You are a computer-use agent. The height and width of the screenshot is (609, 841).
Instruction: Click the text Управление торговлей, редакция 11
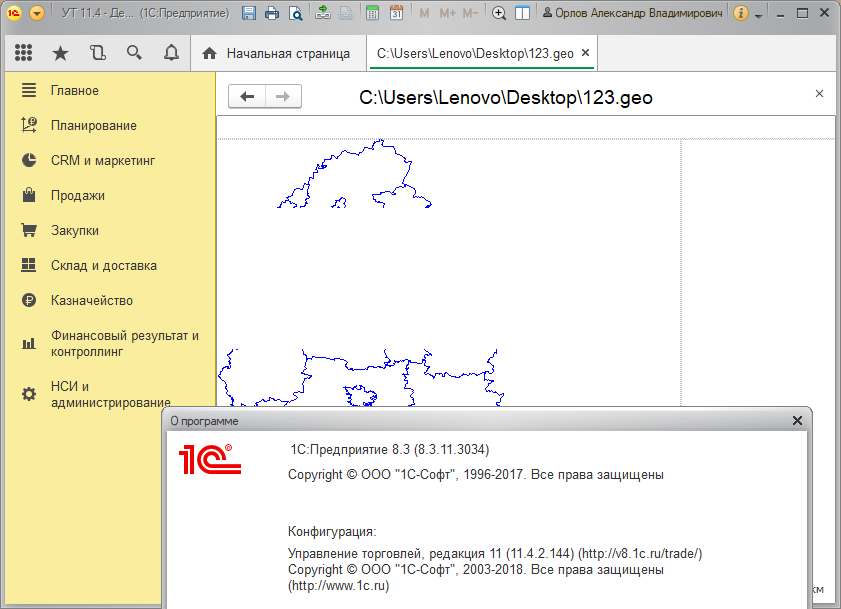pos(394,553)
